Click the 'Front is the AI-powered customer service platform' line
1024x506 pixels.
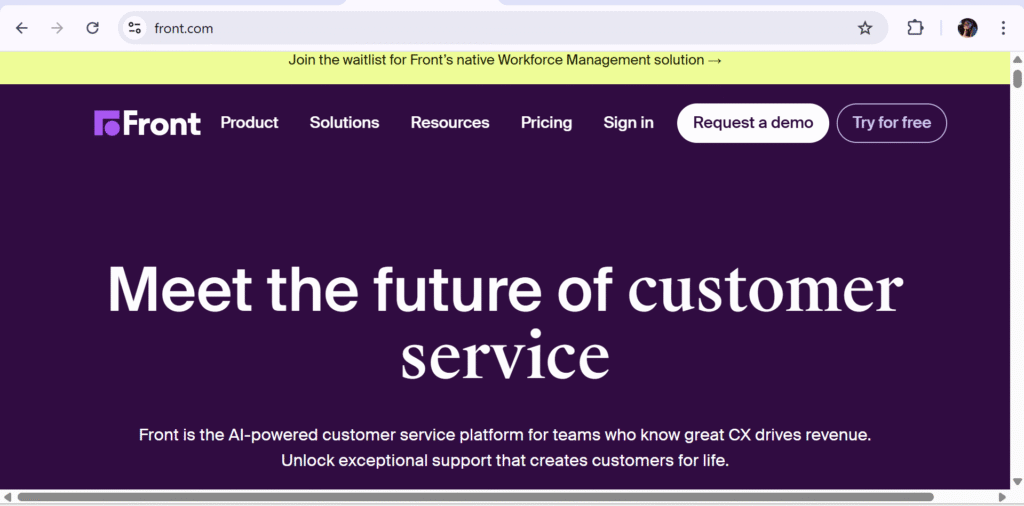tap(505, 435)
